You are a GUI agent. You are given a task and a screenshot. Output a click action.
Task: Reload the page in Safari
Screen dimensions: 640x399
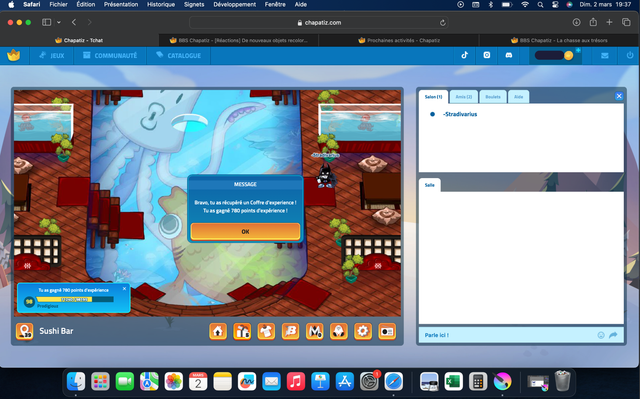click(x=442, y=23)
